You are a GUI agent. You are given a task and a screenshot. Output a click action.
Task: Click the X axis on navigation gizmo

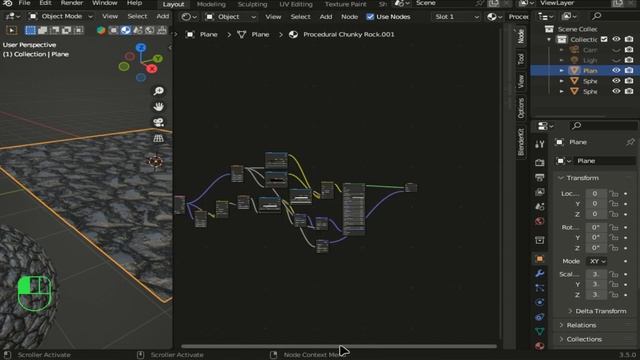pyautogui.click(x=152, y=69)
